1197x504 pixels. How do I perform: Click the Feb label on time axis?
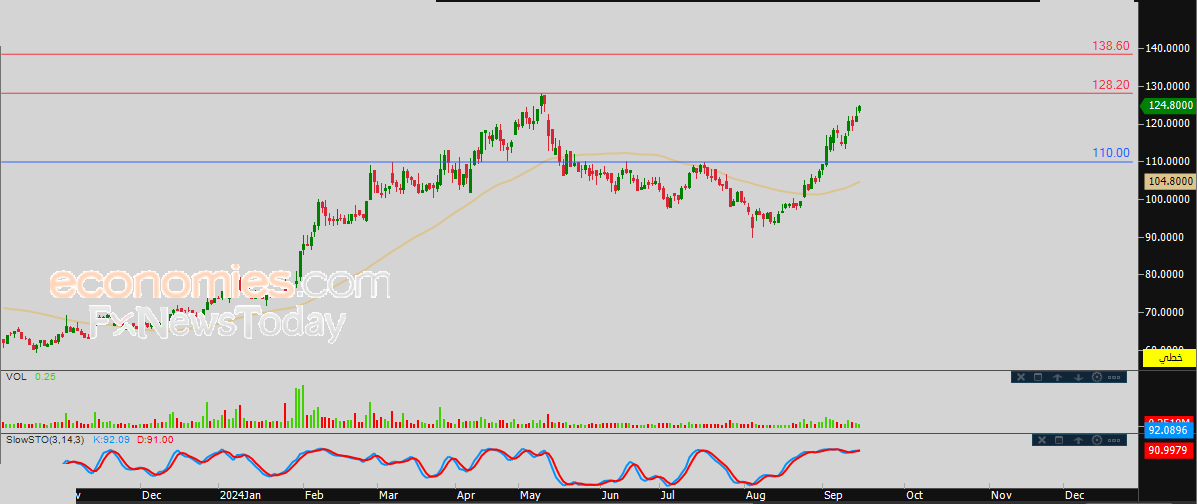313,495
